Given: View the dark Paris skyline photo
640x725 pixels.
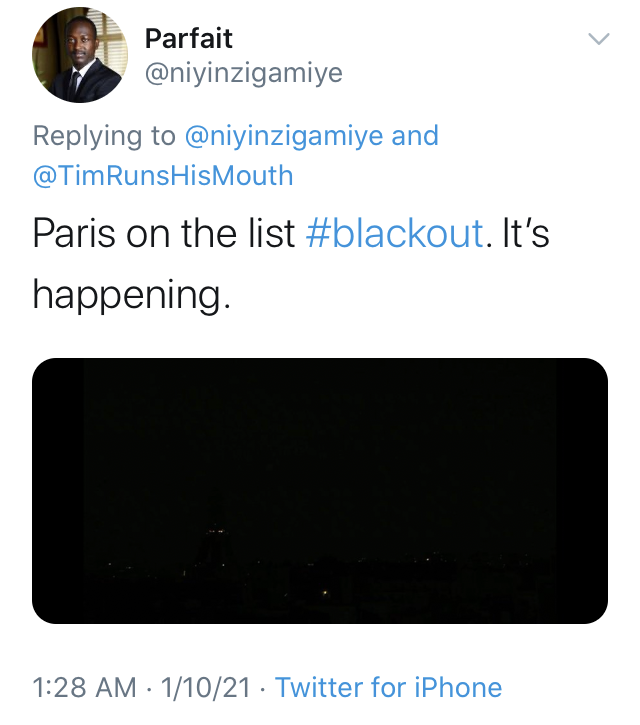Looking at the screenshot, I should point(320,491).
